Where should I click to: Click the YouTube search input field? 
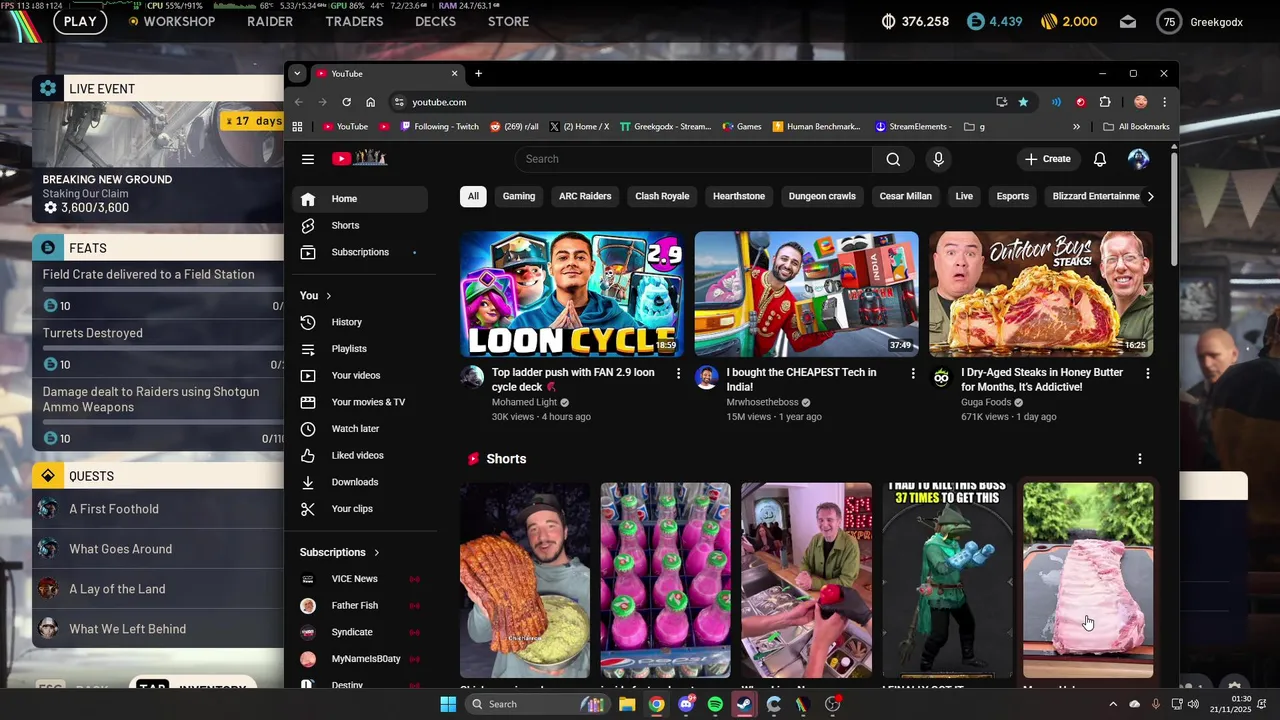click(x=693, y=159)
